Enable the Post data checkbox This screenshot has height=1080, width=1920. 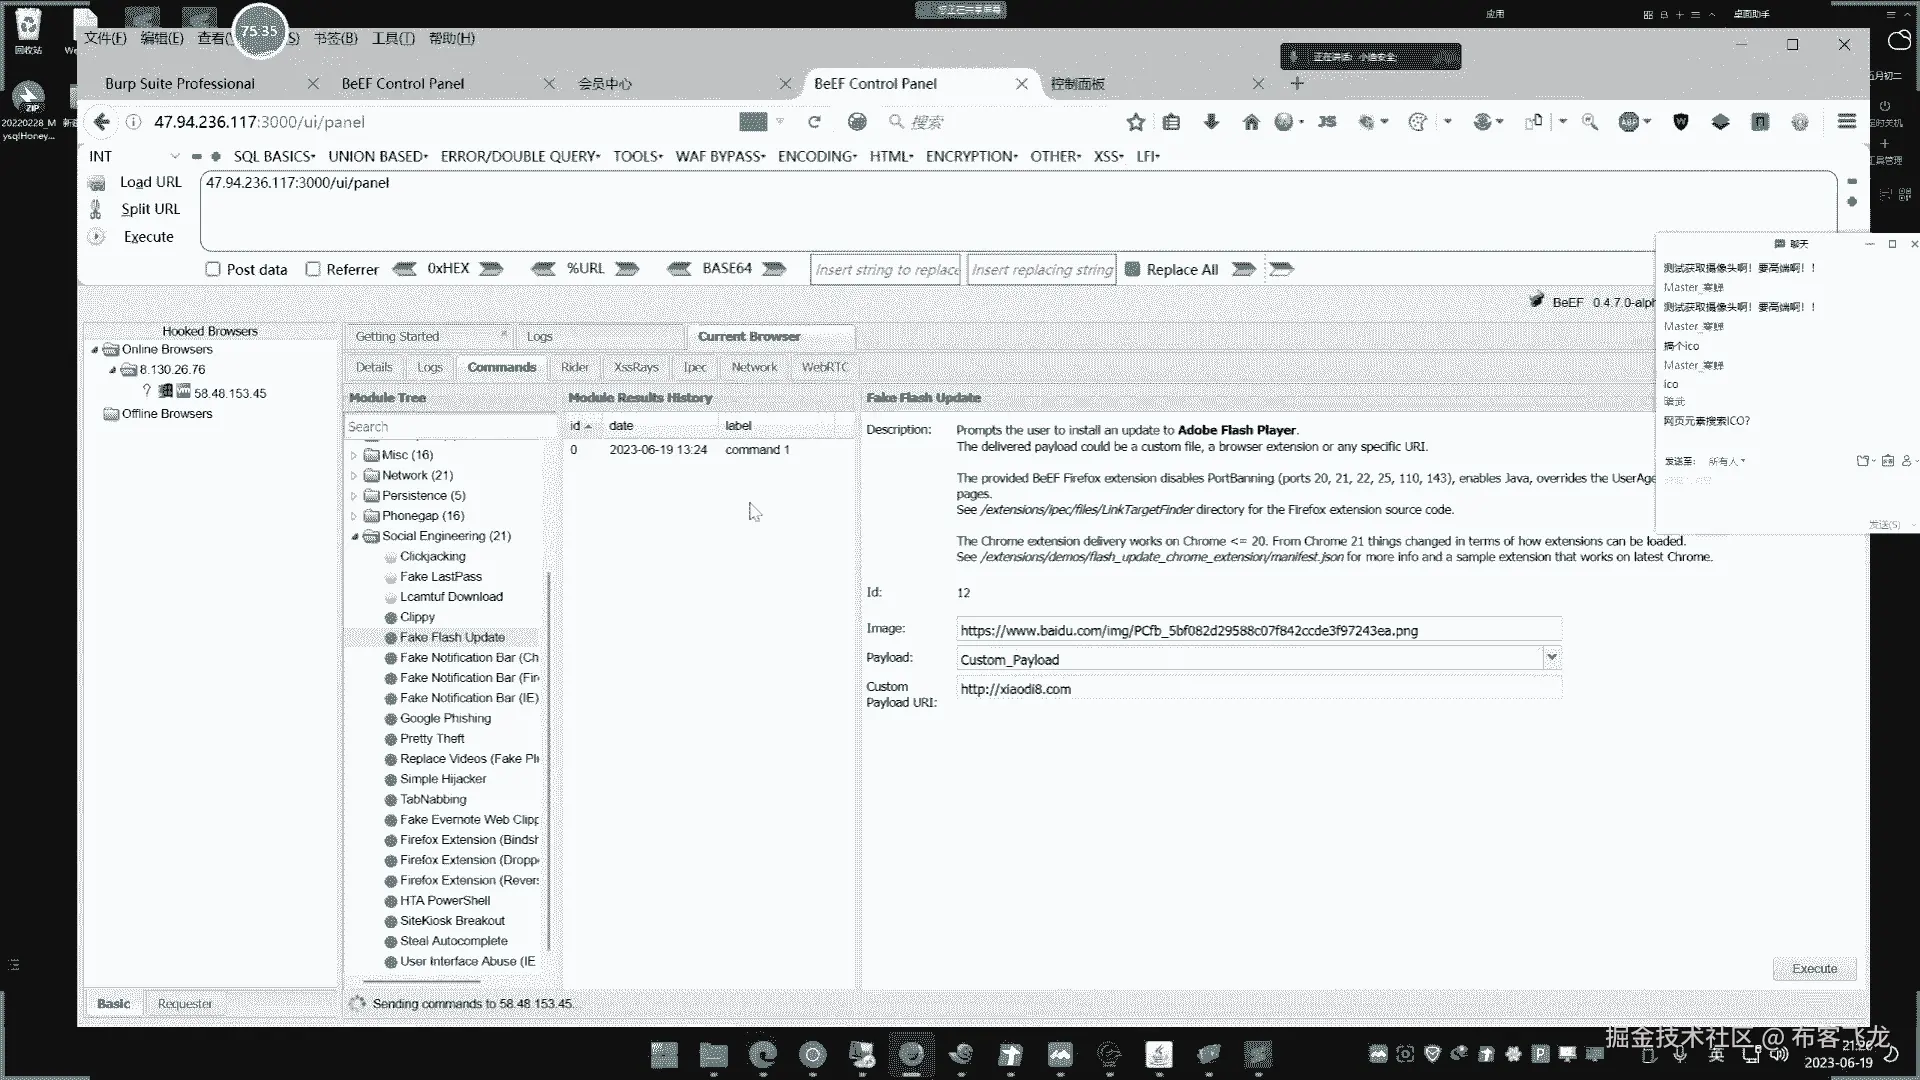[x=213, y=269]
